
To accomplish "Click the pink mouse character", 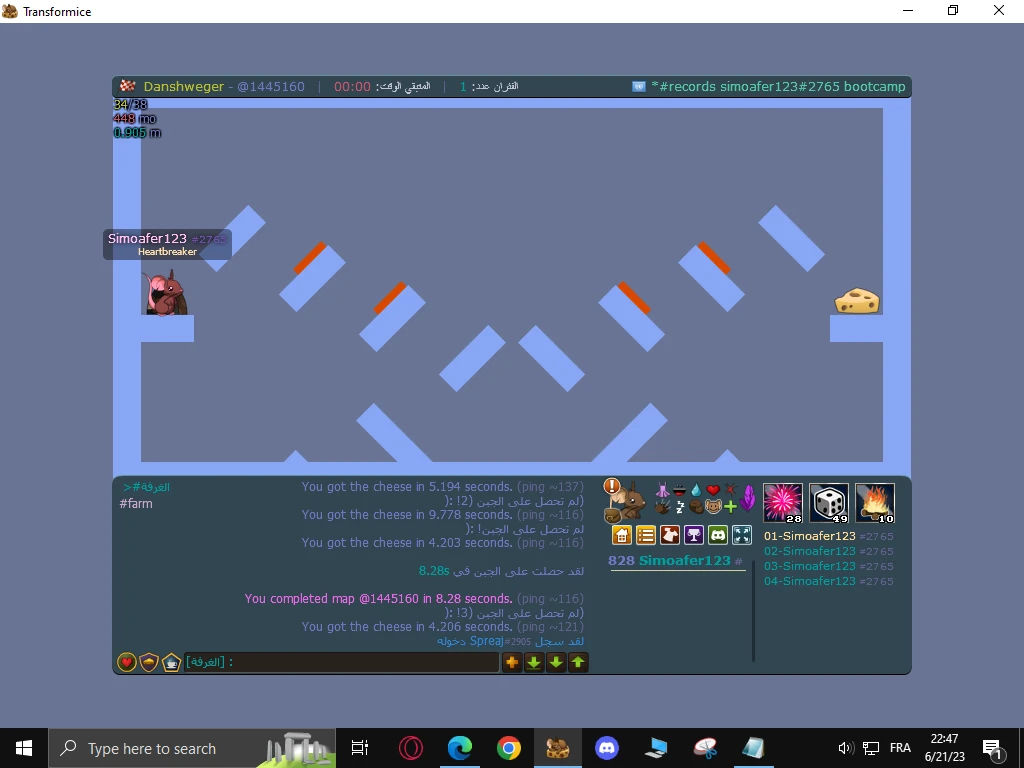I will [x=166, y=293].
